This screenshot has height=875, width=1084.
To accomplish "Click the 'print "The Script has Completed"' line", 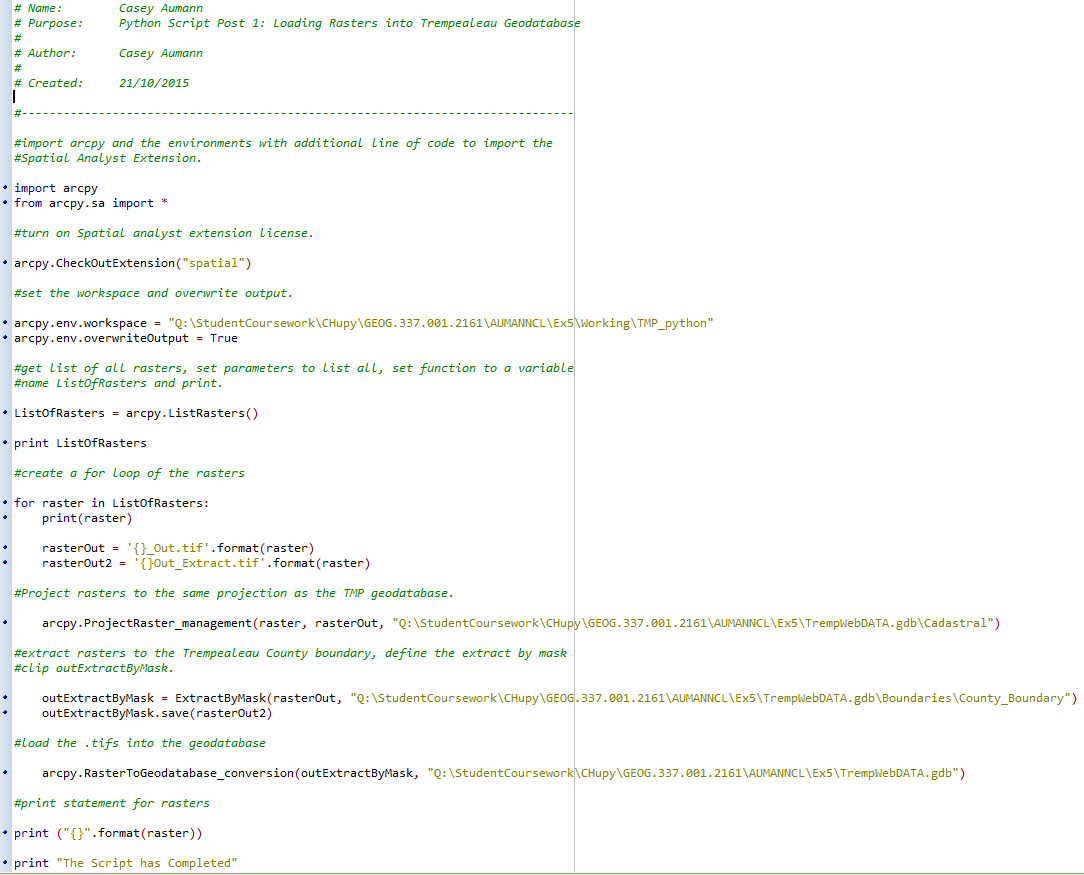I will coord(126,863).
